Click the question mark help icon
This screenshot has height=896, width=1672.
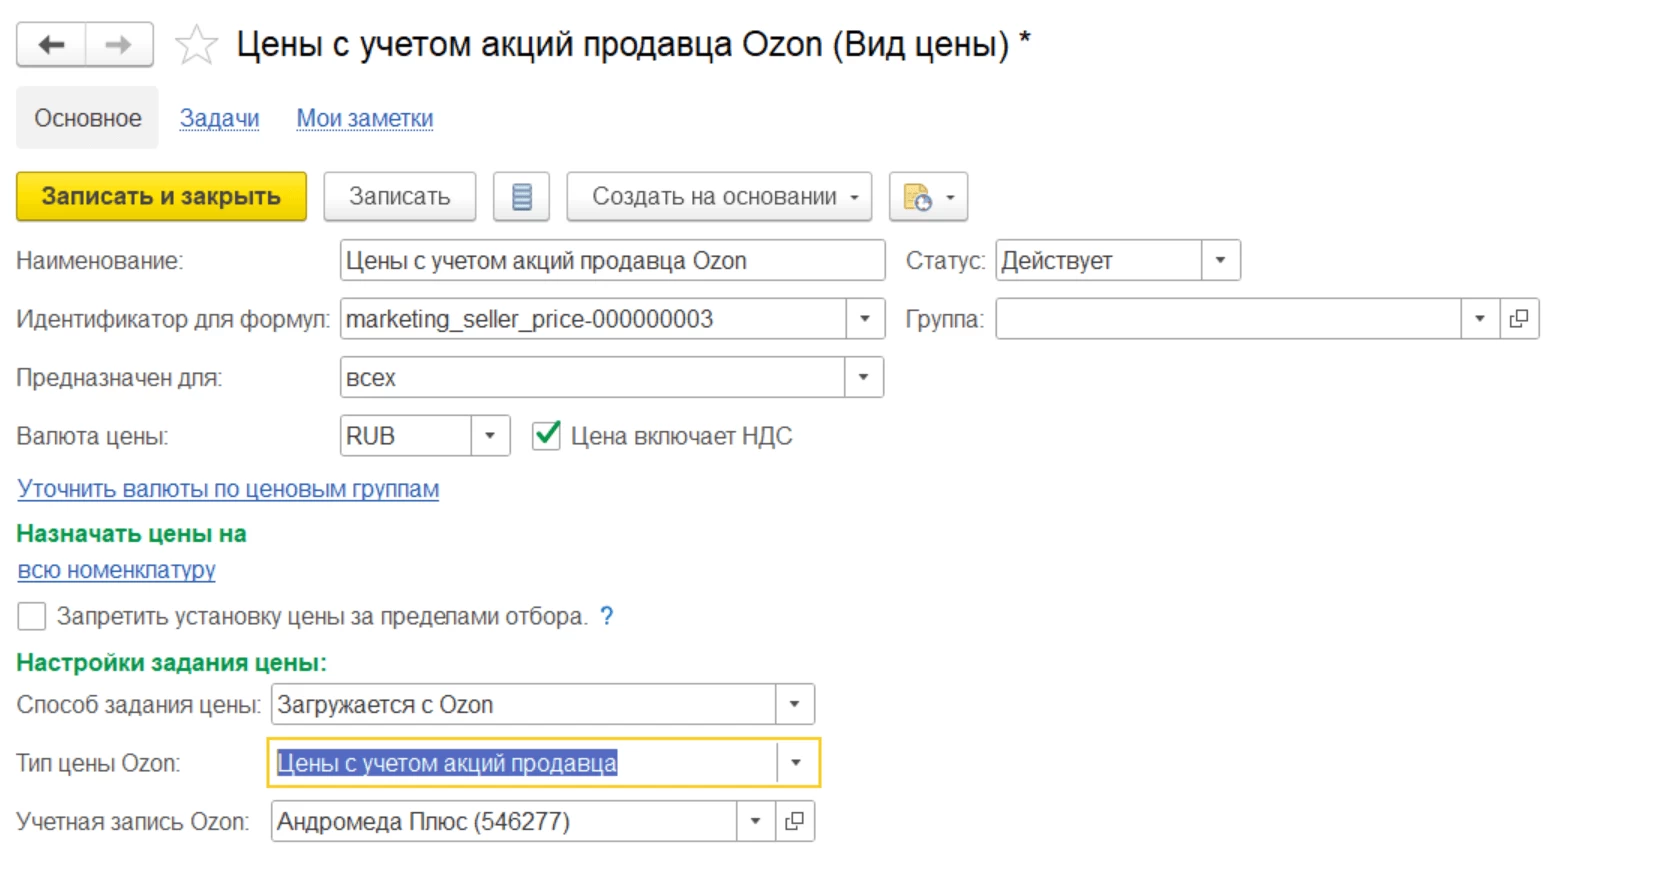[606, 616]
